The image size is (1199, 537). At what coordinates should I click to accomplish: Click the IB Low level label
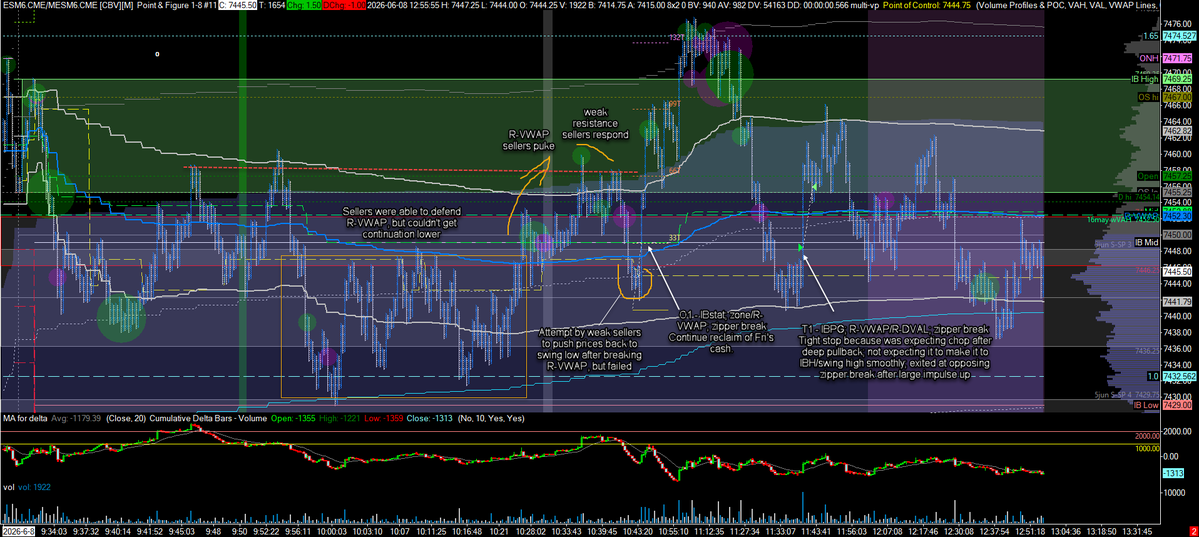[x=1147, y=405]
